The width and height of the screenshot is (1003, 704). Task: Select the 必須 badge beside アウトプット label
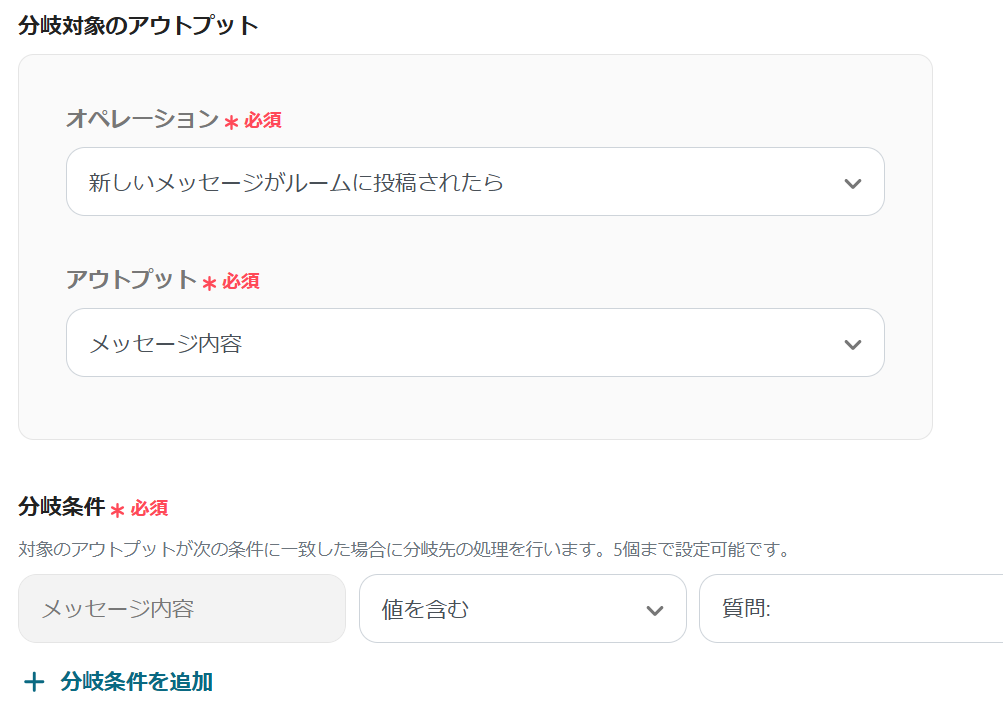pos(241,282)
